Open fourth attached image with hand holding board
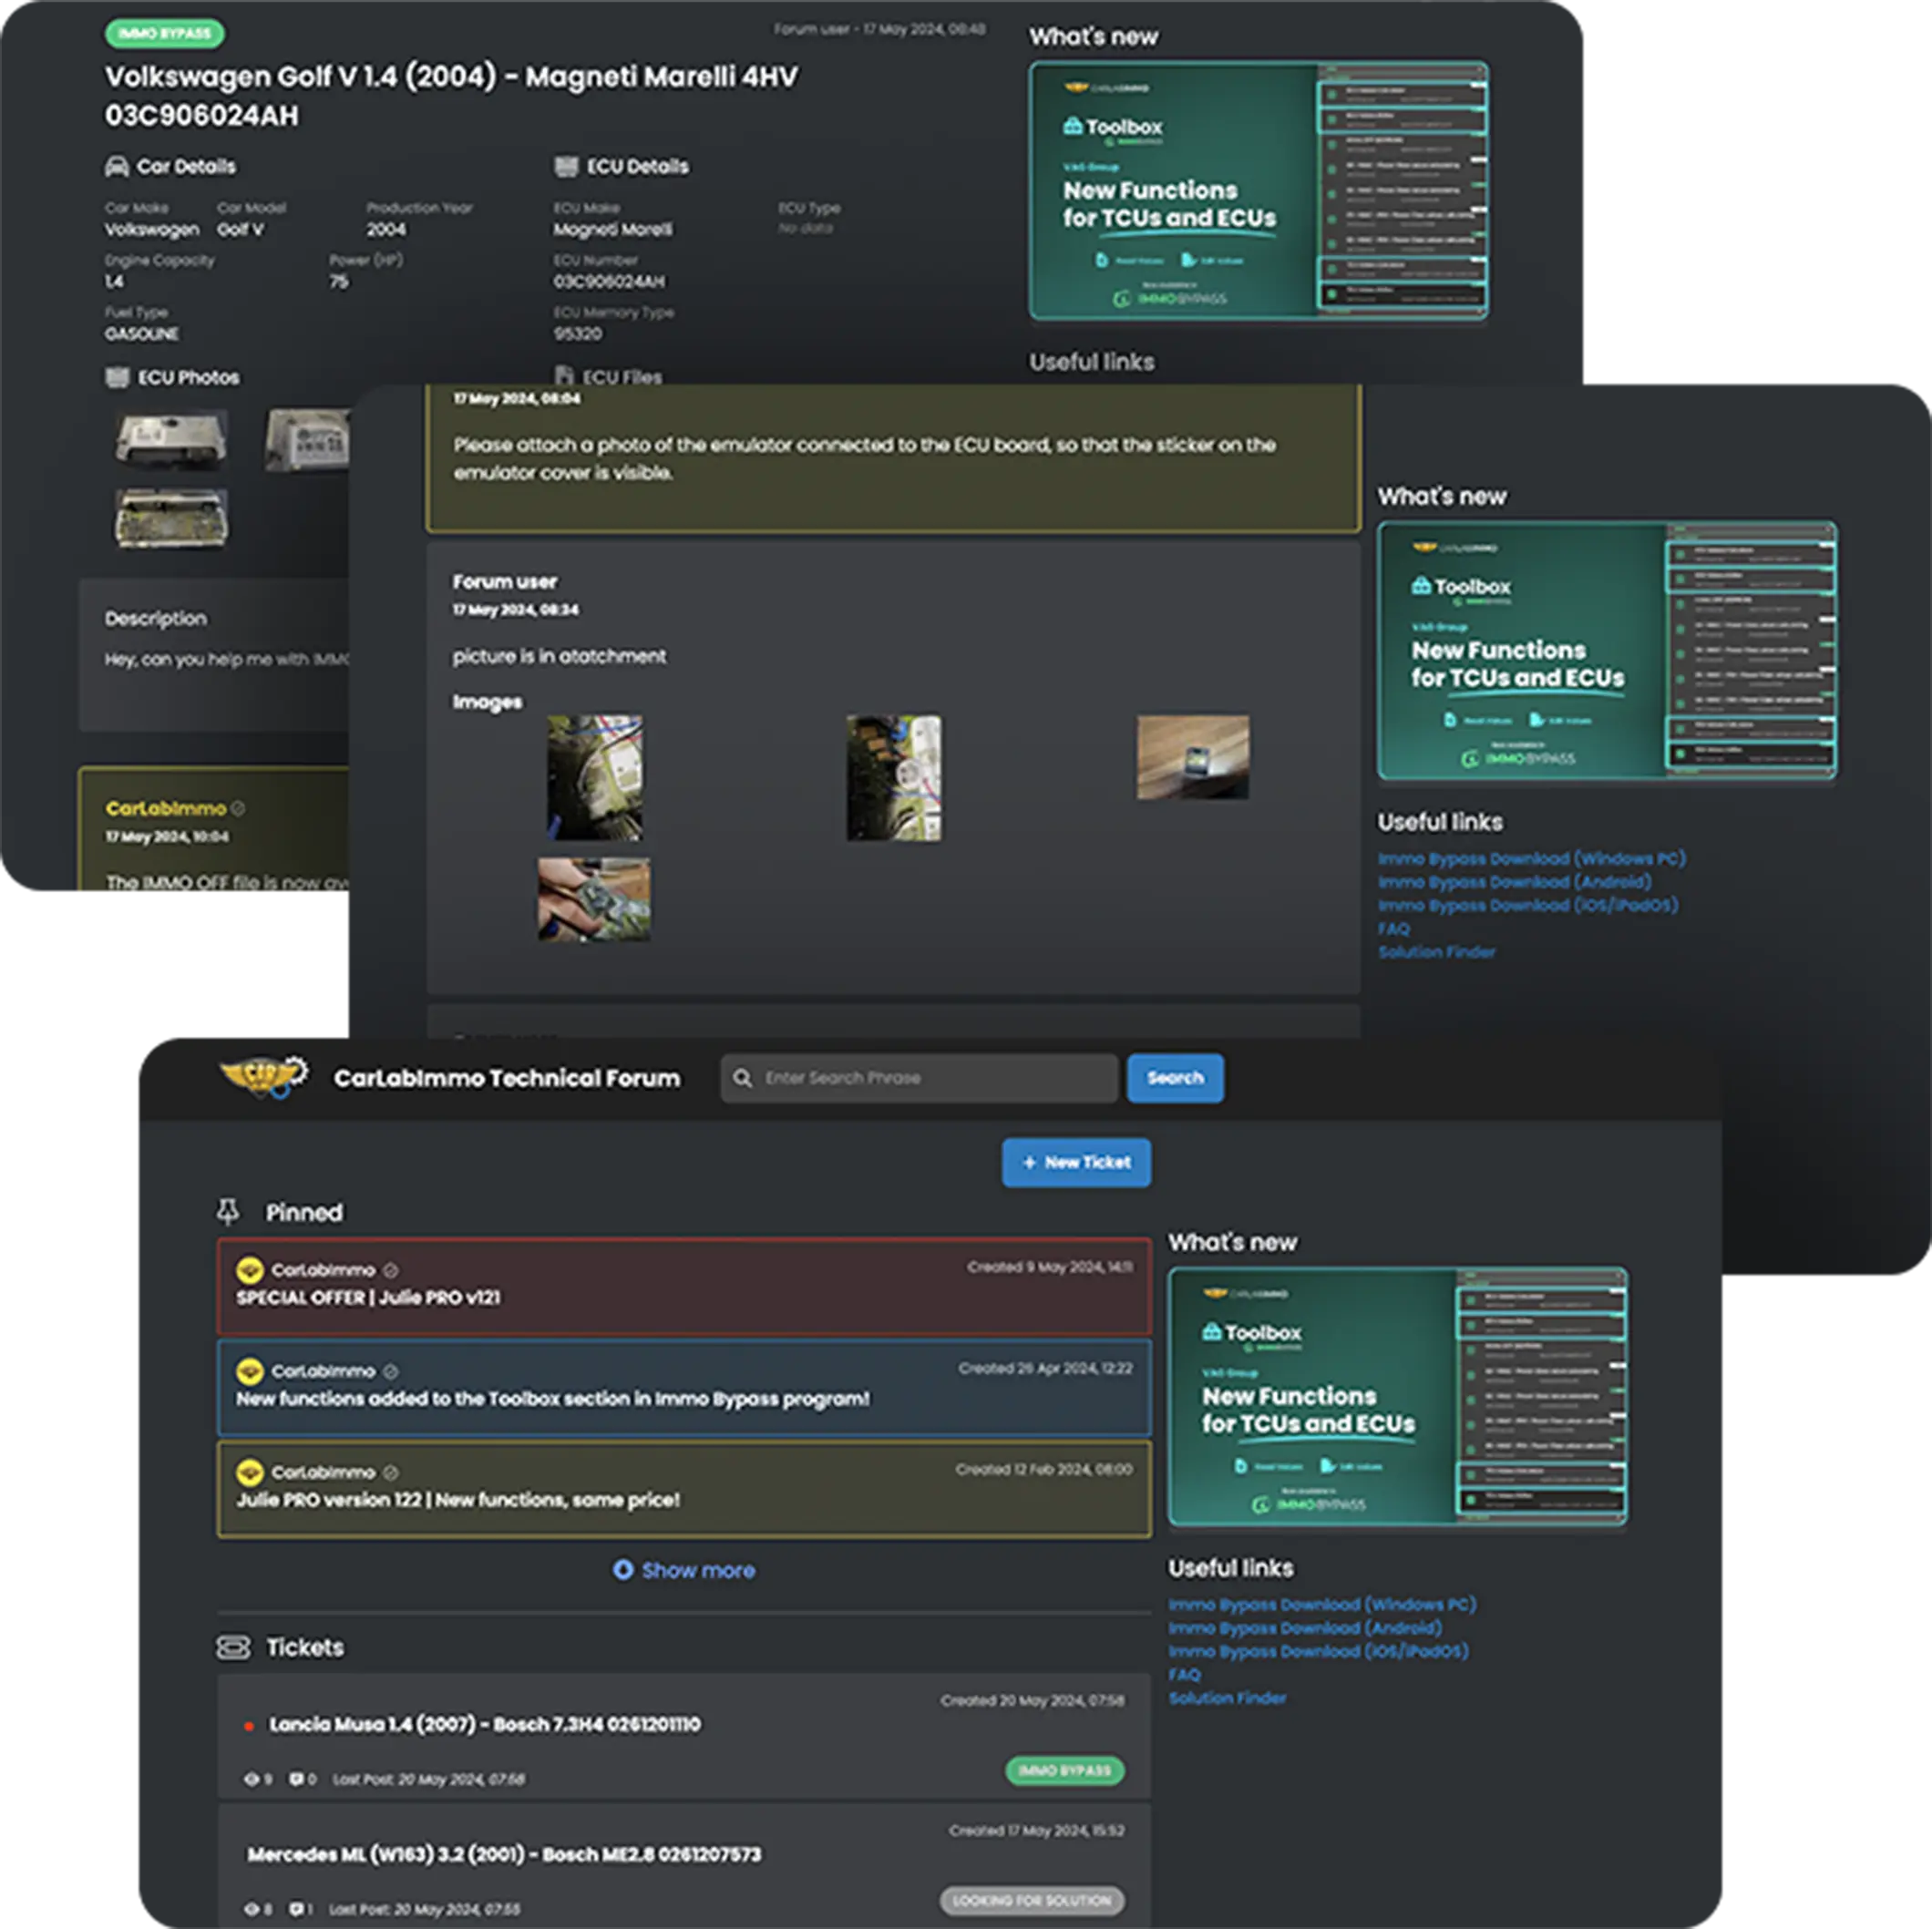The height and width of the screenshot is (1929, 1932). (x=594, y=899)
